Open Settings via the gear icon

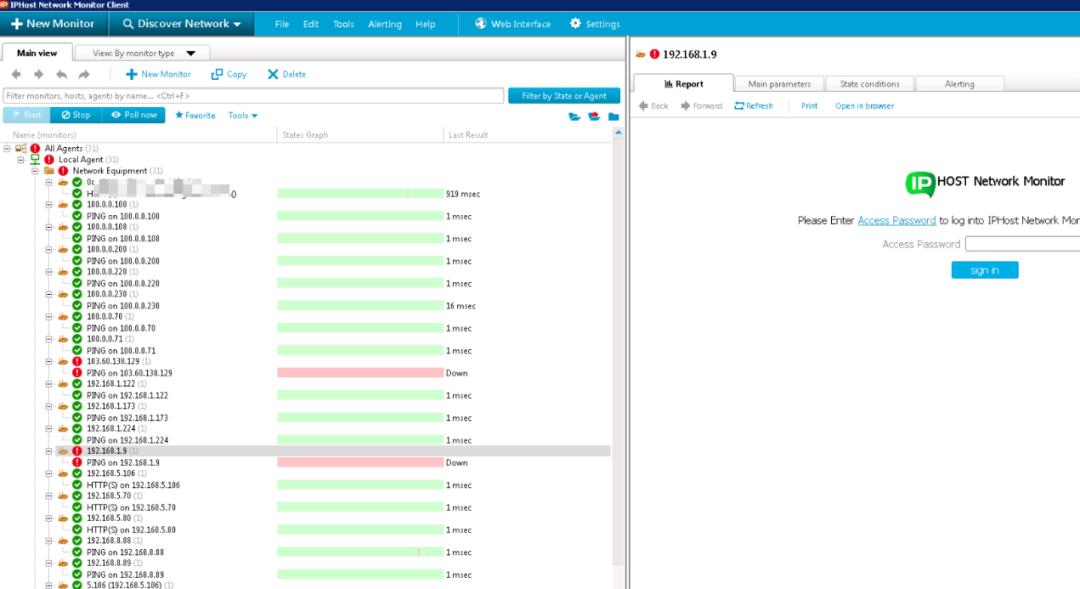tap(575, 23)
